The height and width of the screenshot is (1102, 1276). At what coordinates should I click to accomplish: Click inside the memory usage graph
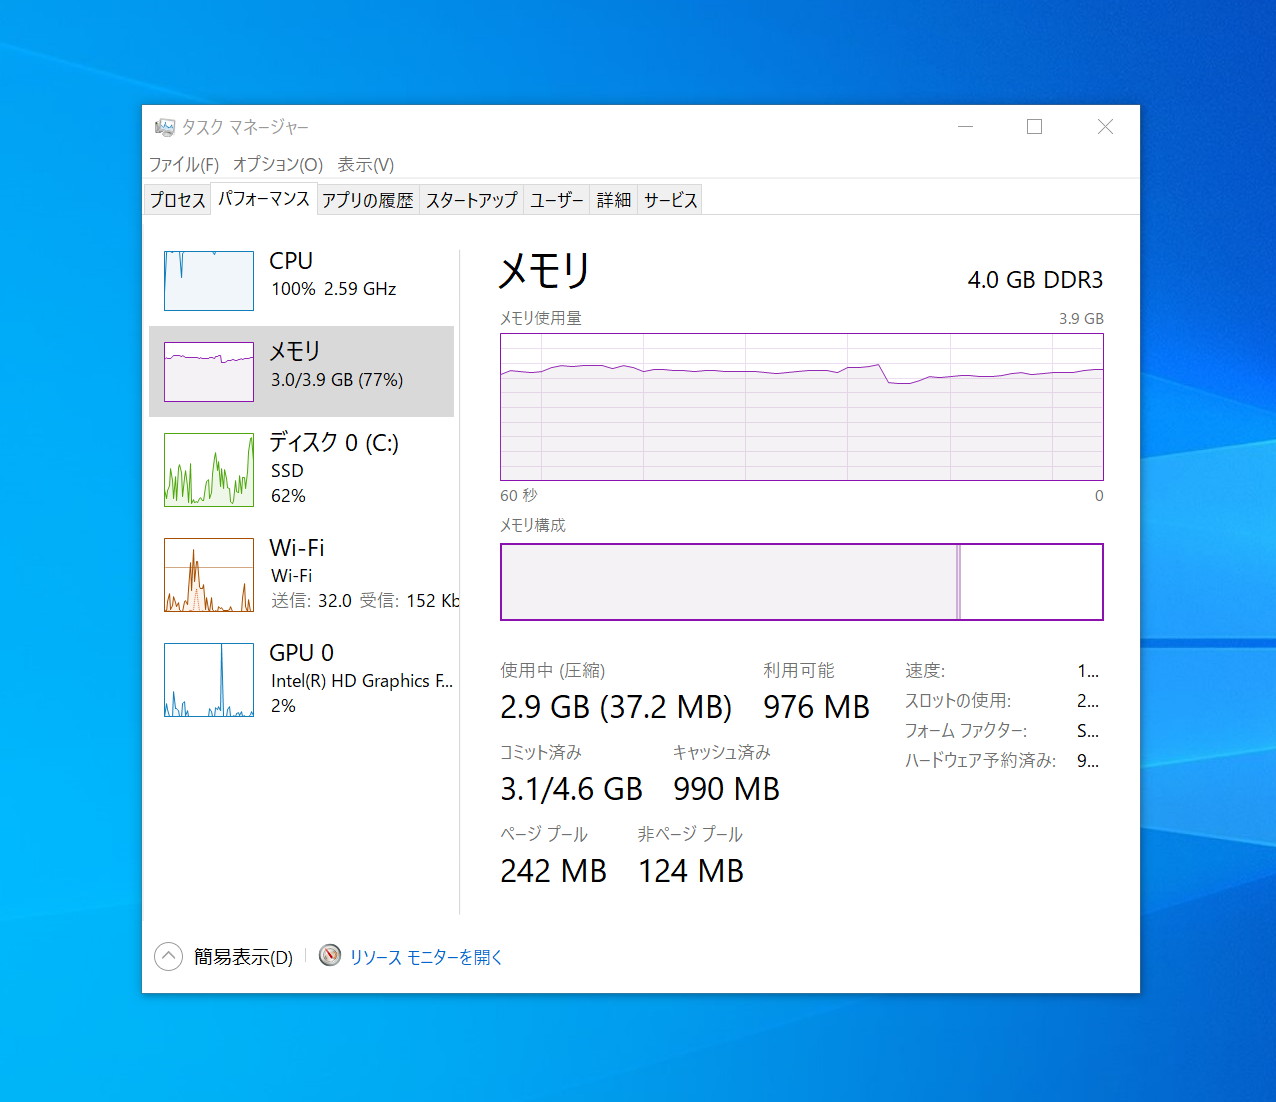tap(800, 407)
